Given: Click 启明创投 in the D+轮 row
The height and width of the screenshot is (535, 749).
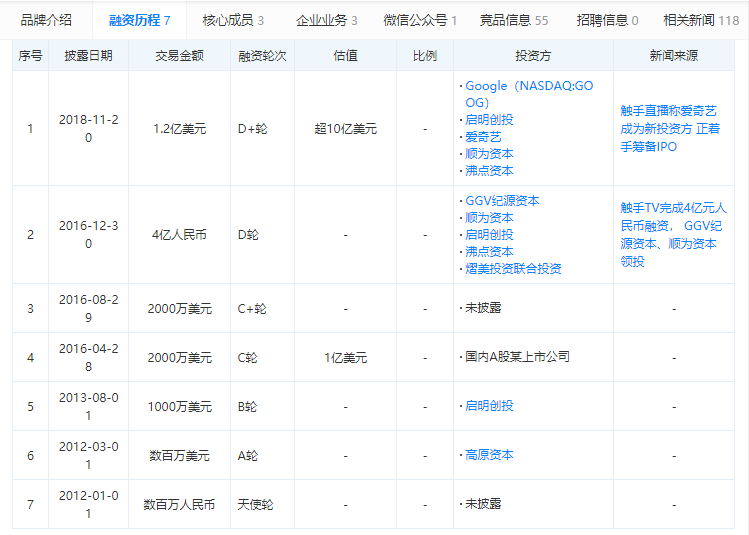Looking at the screenshot, I should [489, 119].
